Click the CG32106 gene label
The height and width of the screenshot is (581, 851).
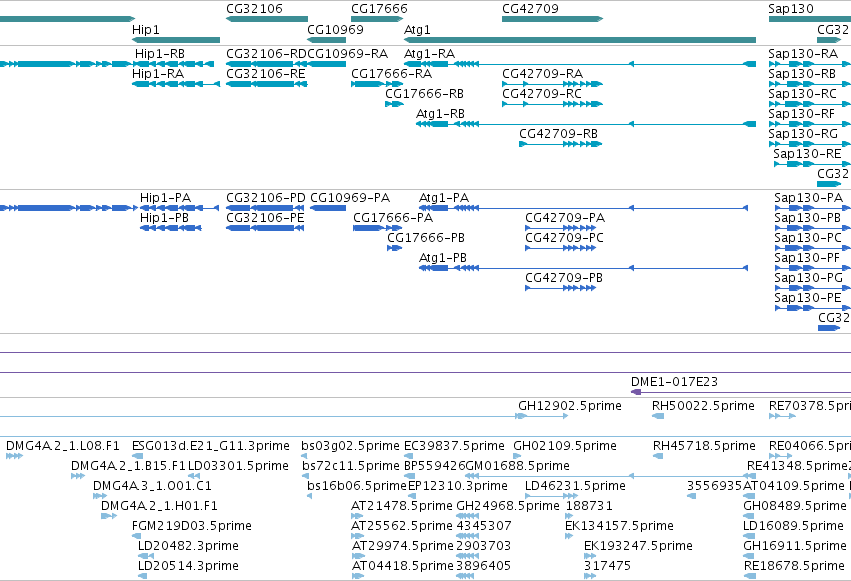(x=255, y=9)
